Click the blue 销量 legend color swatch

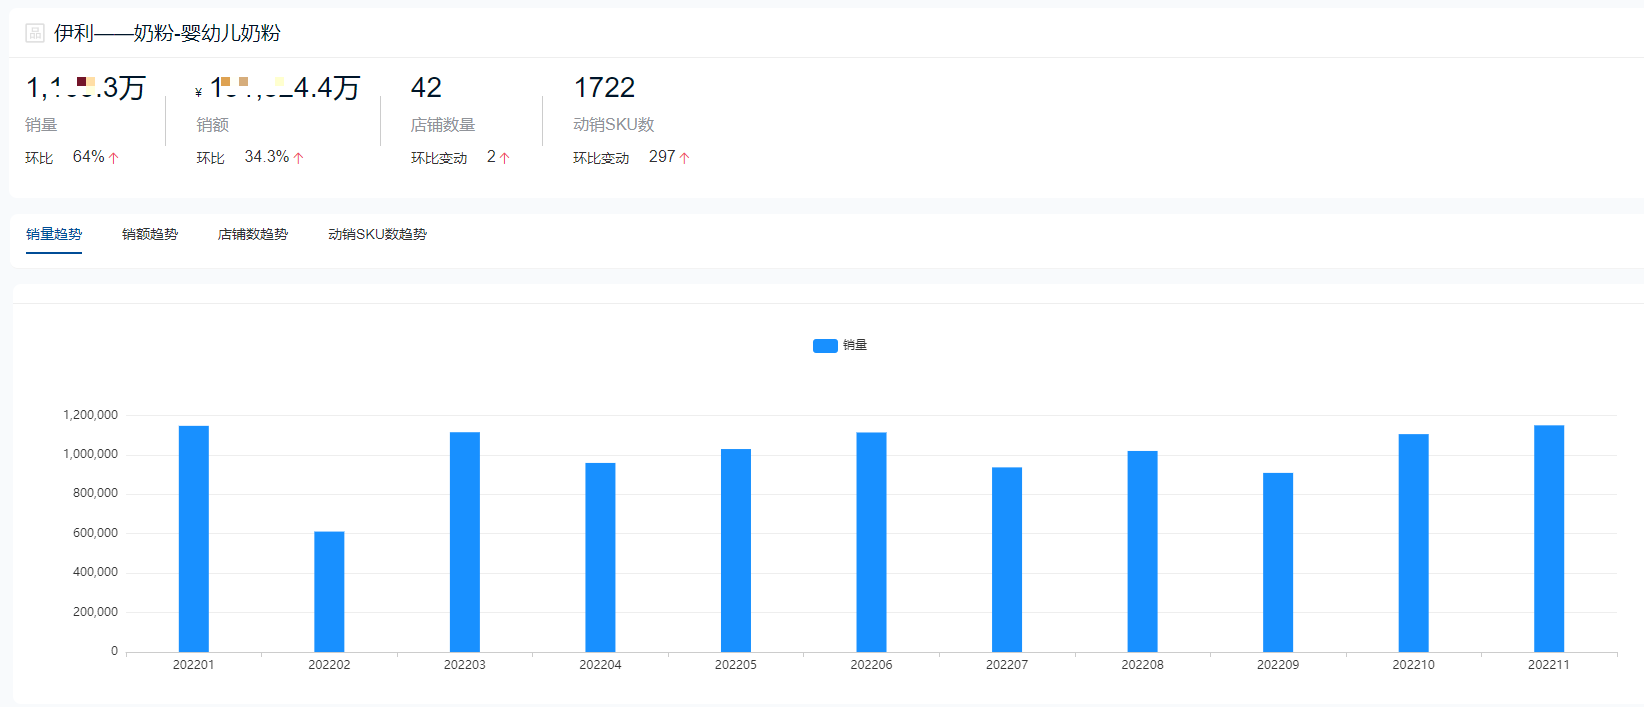[x=825, y=346]
